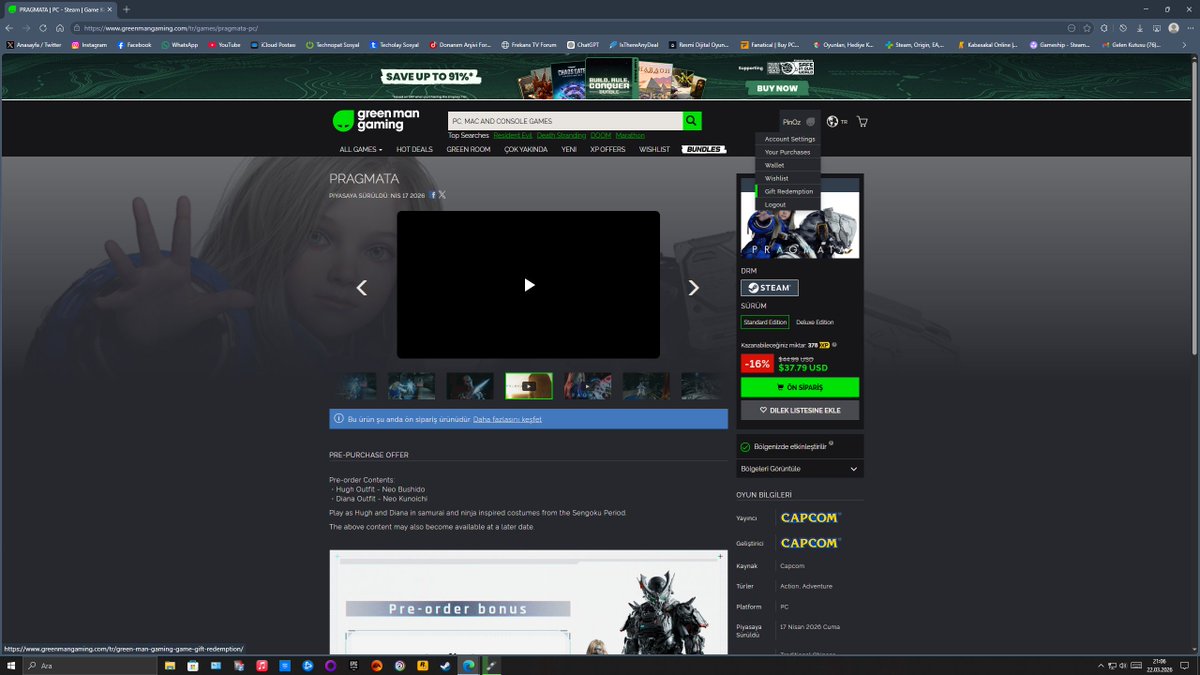Screen dimensions: 1200x675
Task: Open Steam from the taskbar
Action: (444, 665)
